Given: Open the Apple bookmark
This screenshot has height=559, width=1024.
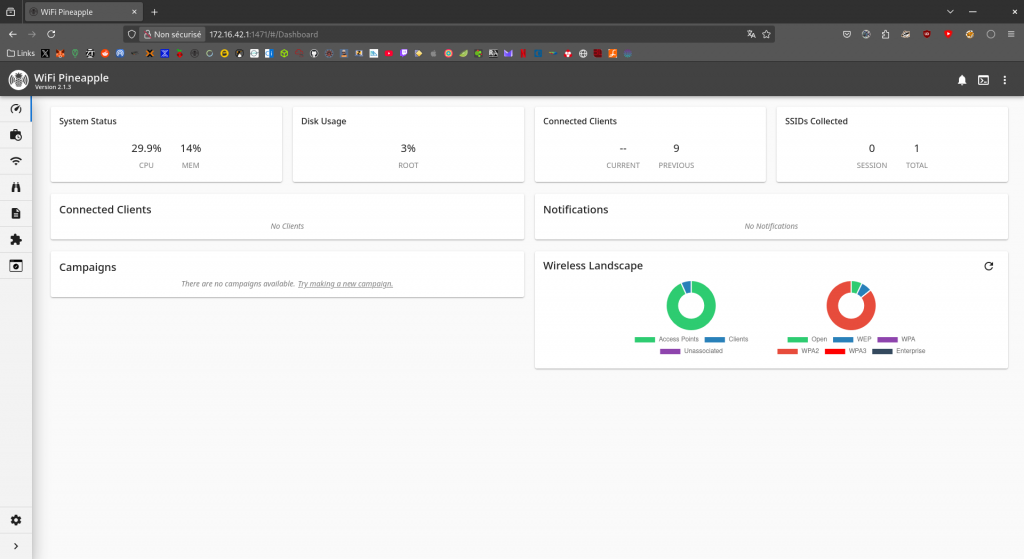Looking at the screenshot, I should 434,54.
